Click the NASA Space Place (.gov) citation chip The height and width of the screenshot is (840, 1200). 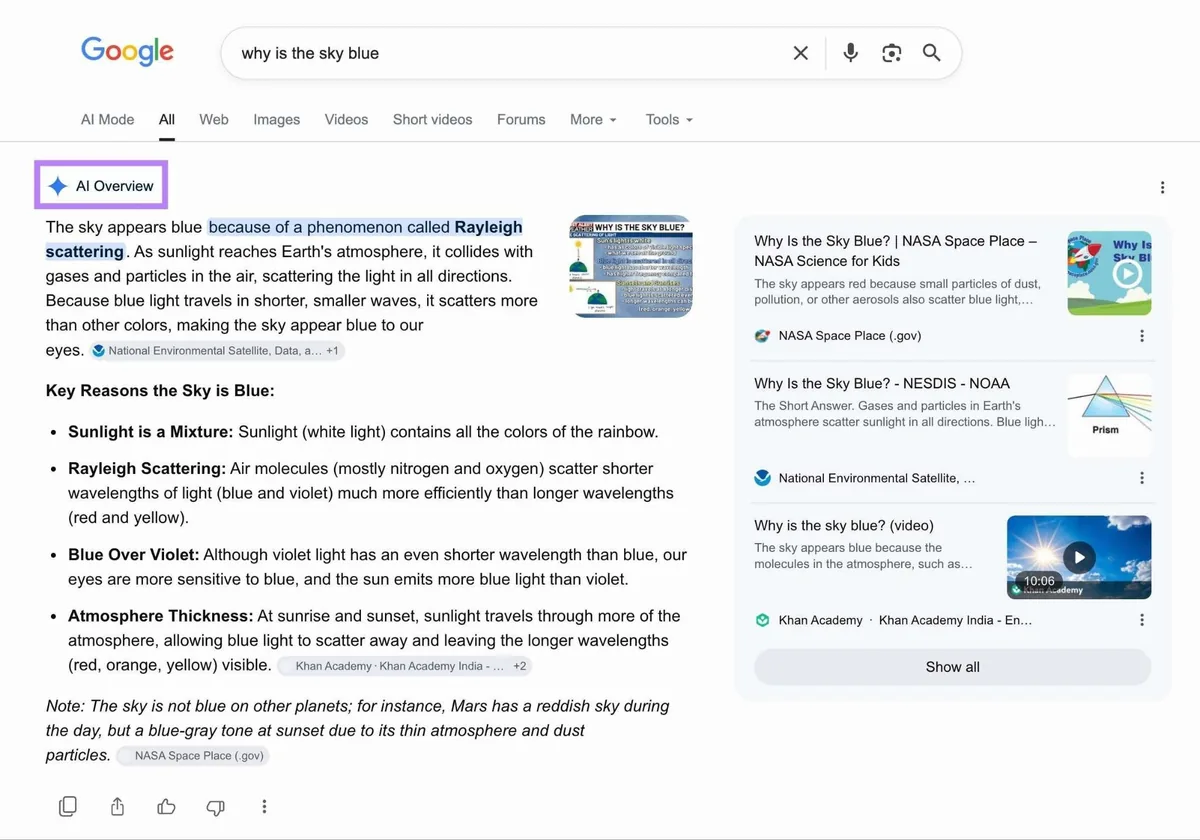coord(193,756)
